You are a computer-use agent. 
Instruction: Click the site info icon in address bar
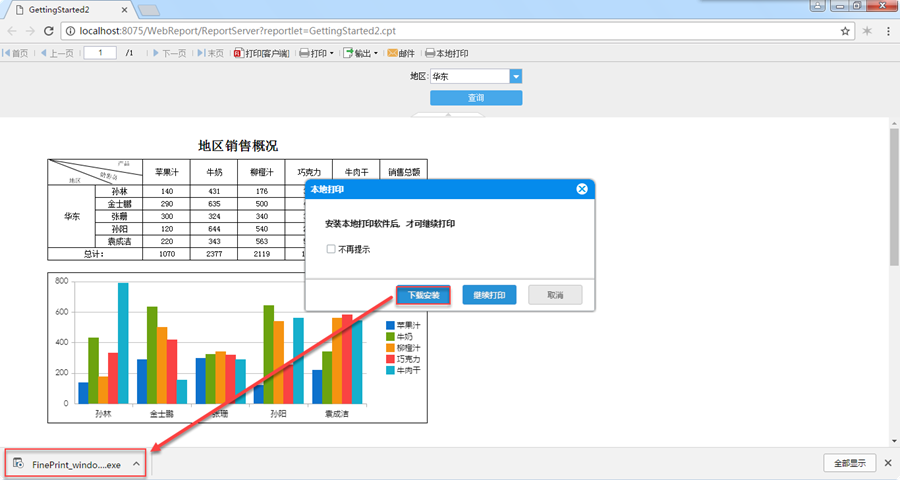pyautogui.click(x=70, y=31)
